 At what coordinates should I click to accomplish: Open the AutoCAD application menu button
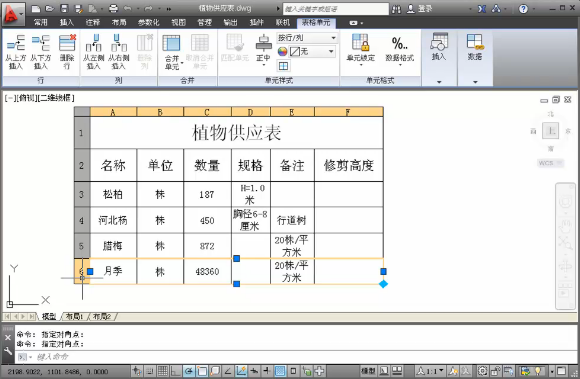(x=13, y=14)
